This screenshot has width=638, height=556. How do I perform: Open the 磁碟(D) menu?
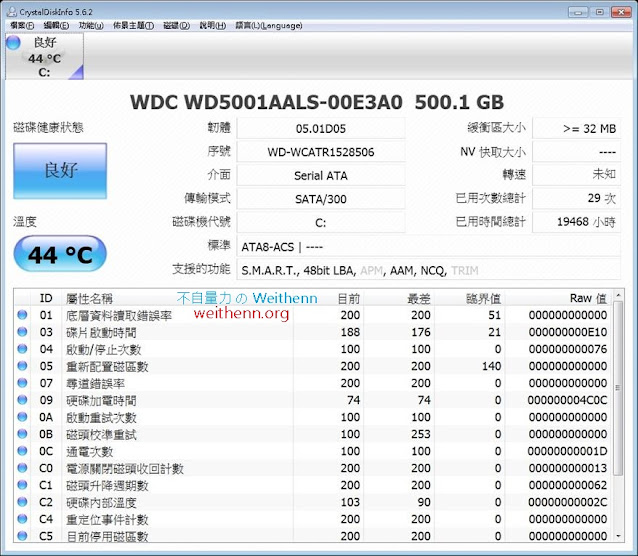[x=176, y=26]
